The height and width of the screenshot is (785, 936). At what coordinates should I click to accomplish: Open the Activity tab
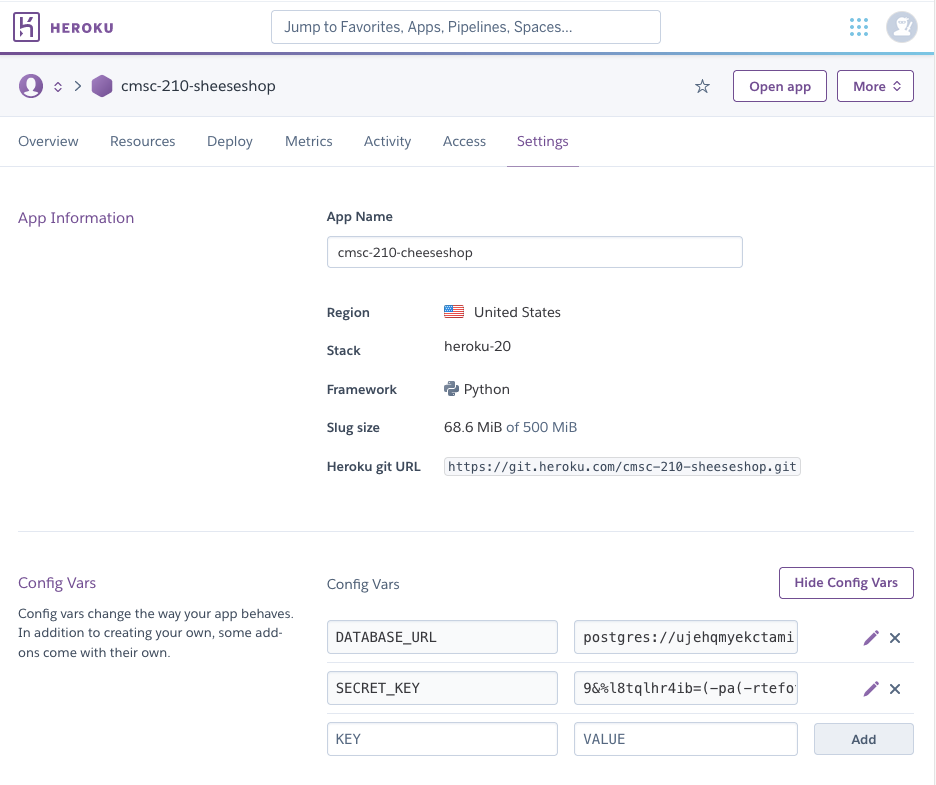(387, 141)
